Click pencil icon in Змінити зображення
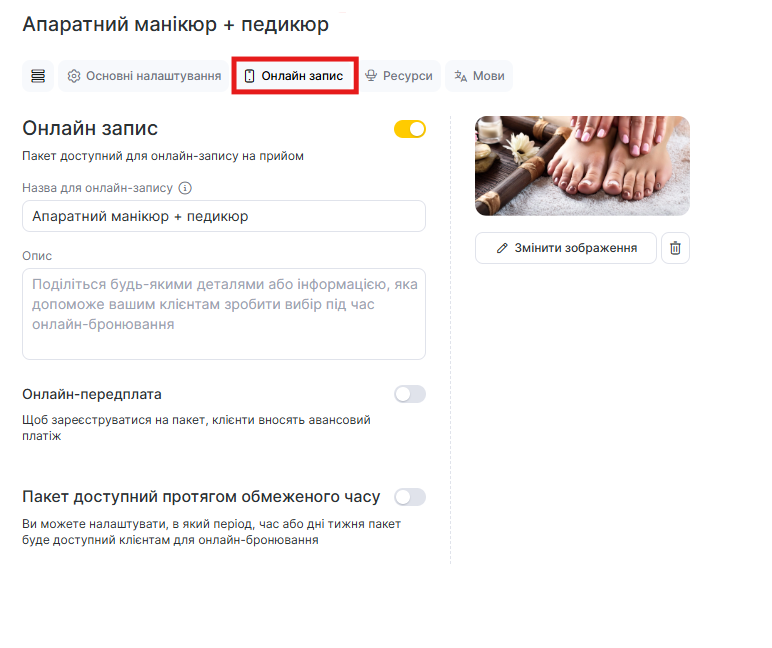Image resolution: width=772 pixels, height=648 pixels. 502,248
